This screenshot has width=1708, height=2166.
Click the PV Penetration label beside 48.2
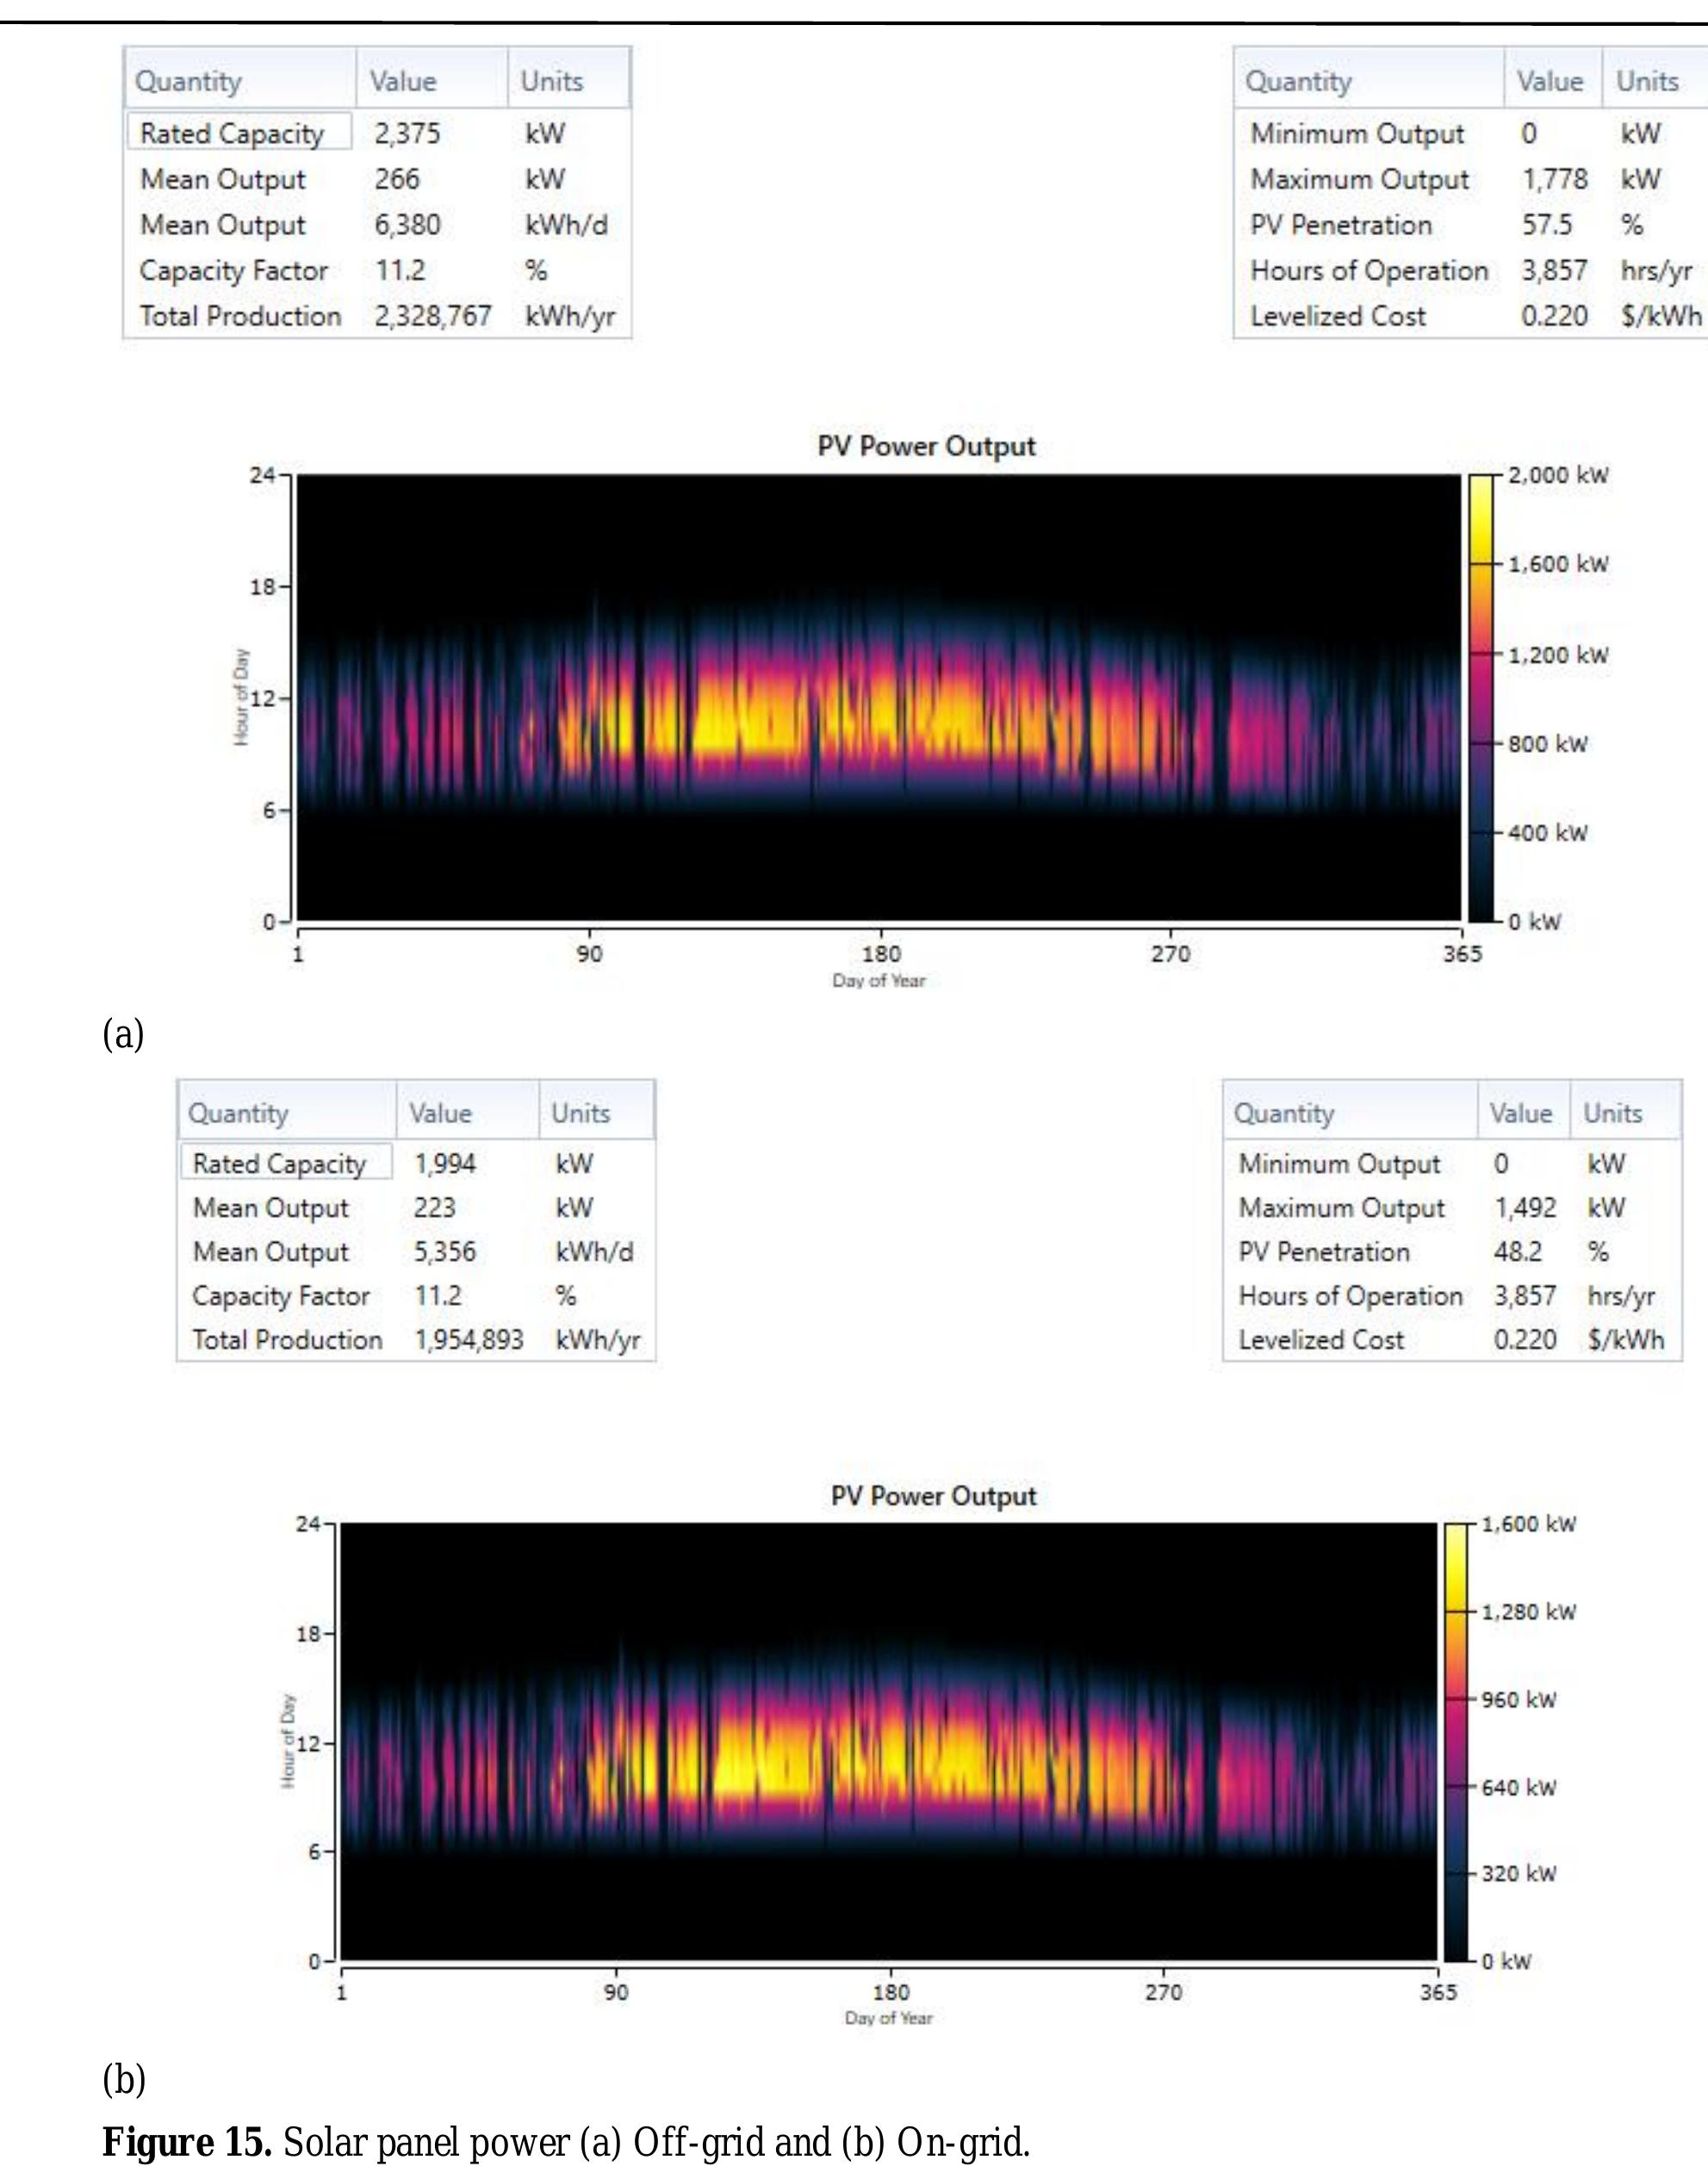coord(1323,1251)
